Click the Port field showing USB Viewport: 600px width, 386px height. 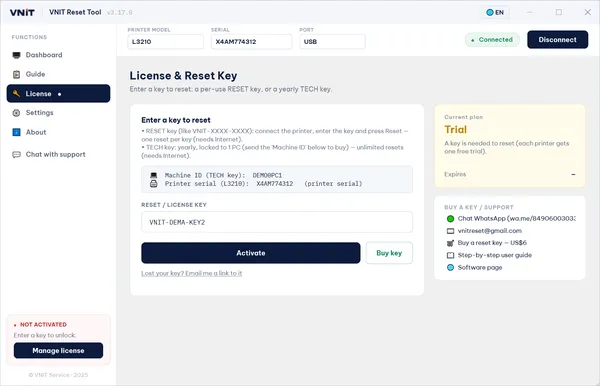coord(332,42)
